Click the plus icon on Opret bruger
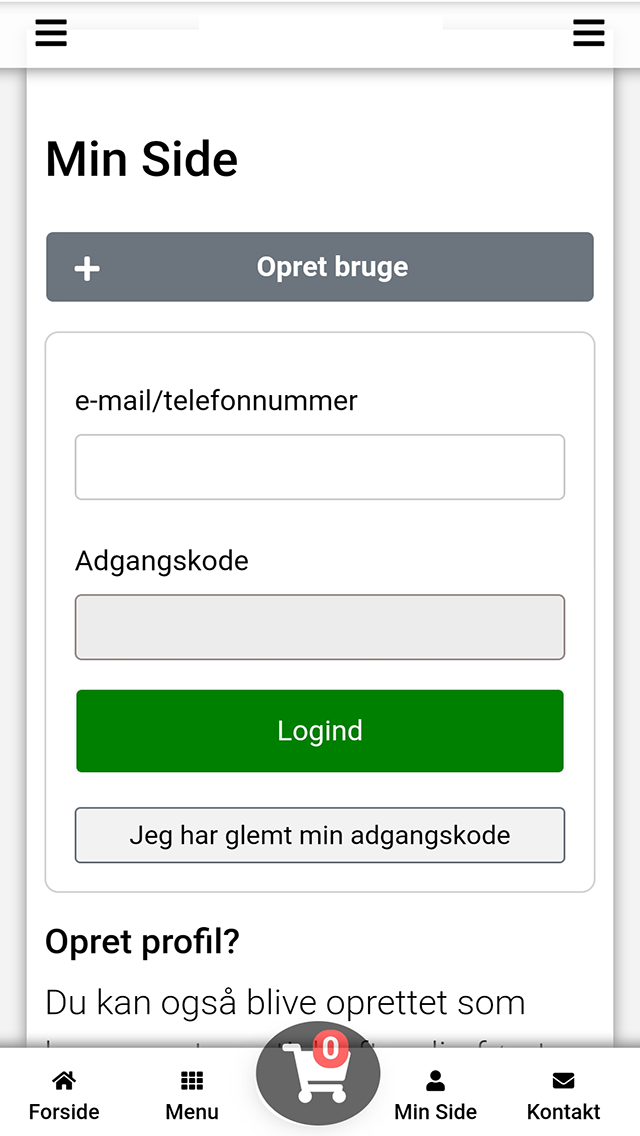The height and width of the screenshot is (1136, 640). click(87, 268)
